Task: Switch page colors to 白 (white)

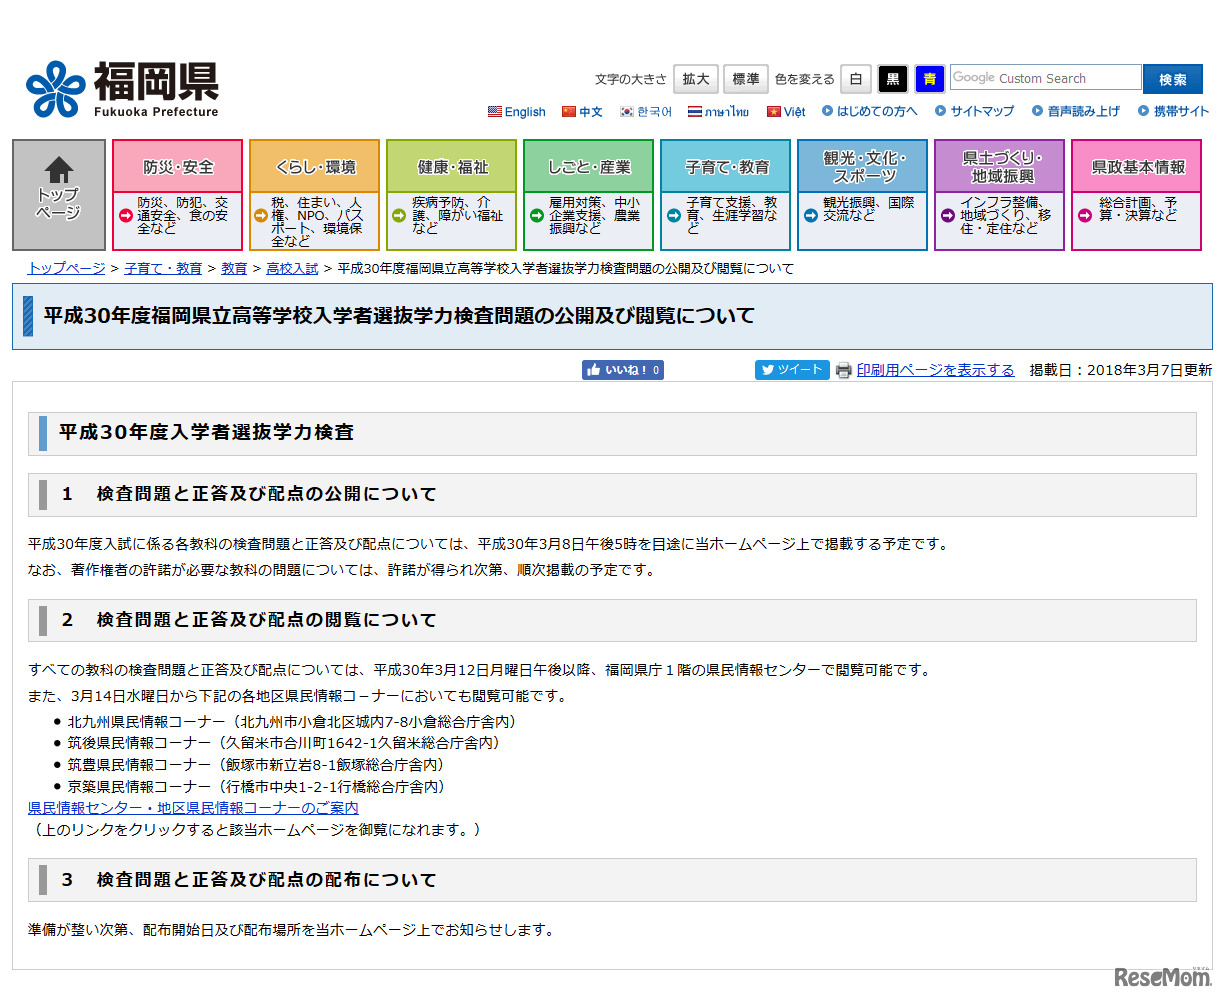Action: (855, 78)
